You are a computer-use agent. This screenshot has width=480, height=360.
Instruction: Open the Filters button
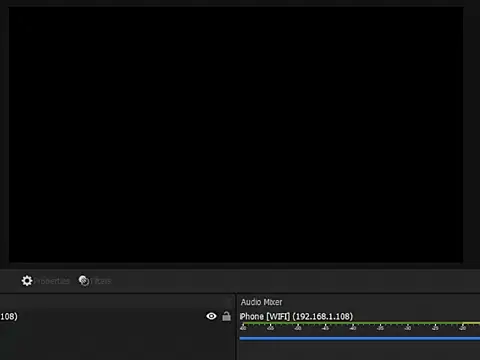[95, 281]
